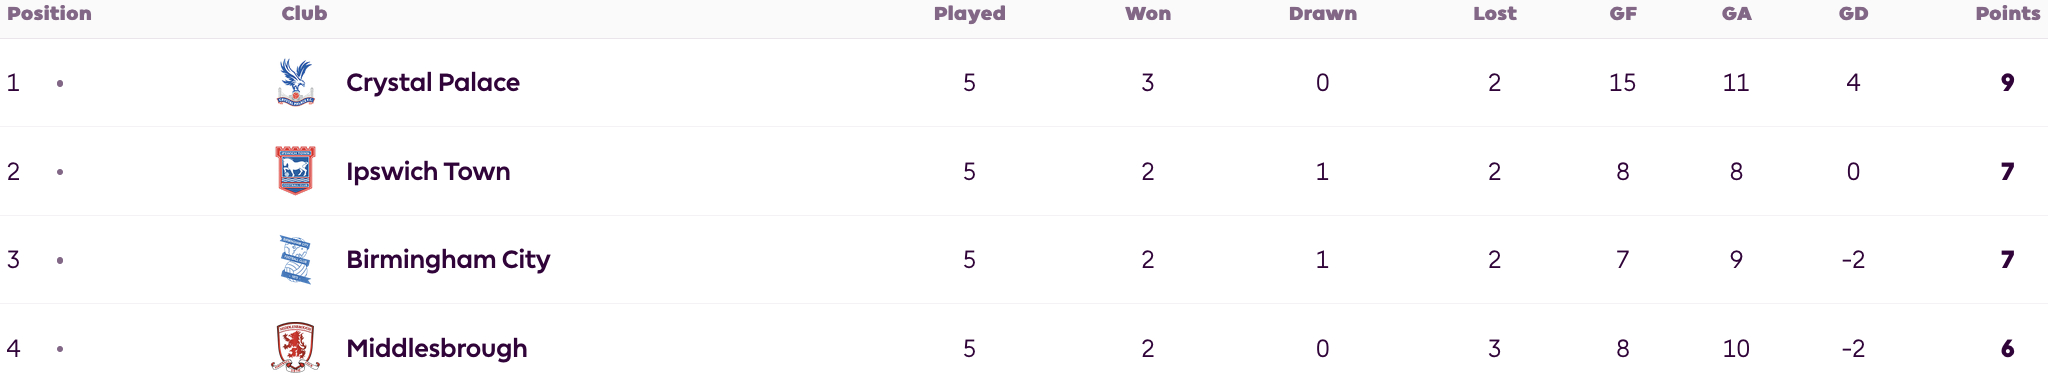The width and height of the screenshot is (2048, 382).
Task: Open the Birmingham City club page
Action: tap(448, 259)
